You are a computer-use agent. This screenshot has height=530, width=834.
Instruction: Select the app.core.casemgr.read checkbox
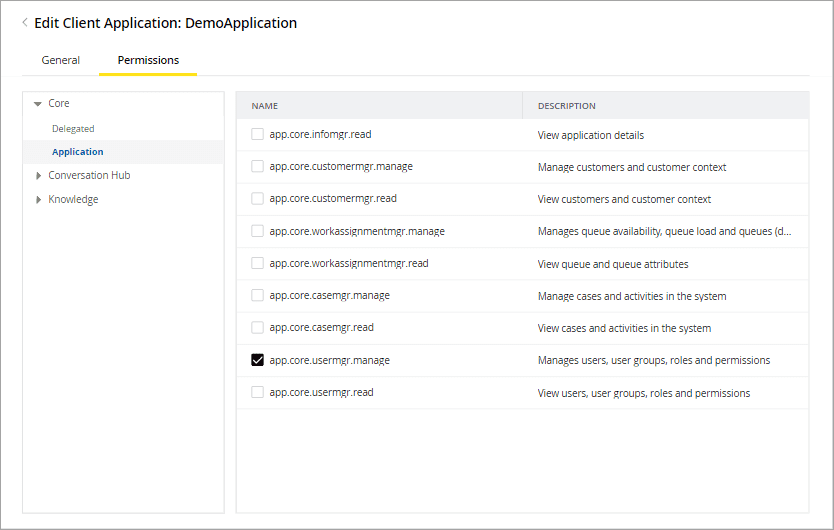point(258,328)
